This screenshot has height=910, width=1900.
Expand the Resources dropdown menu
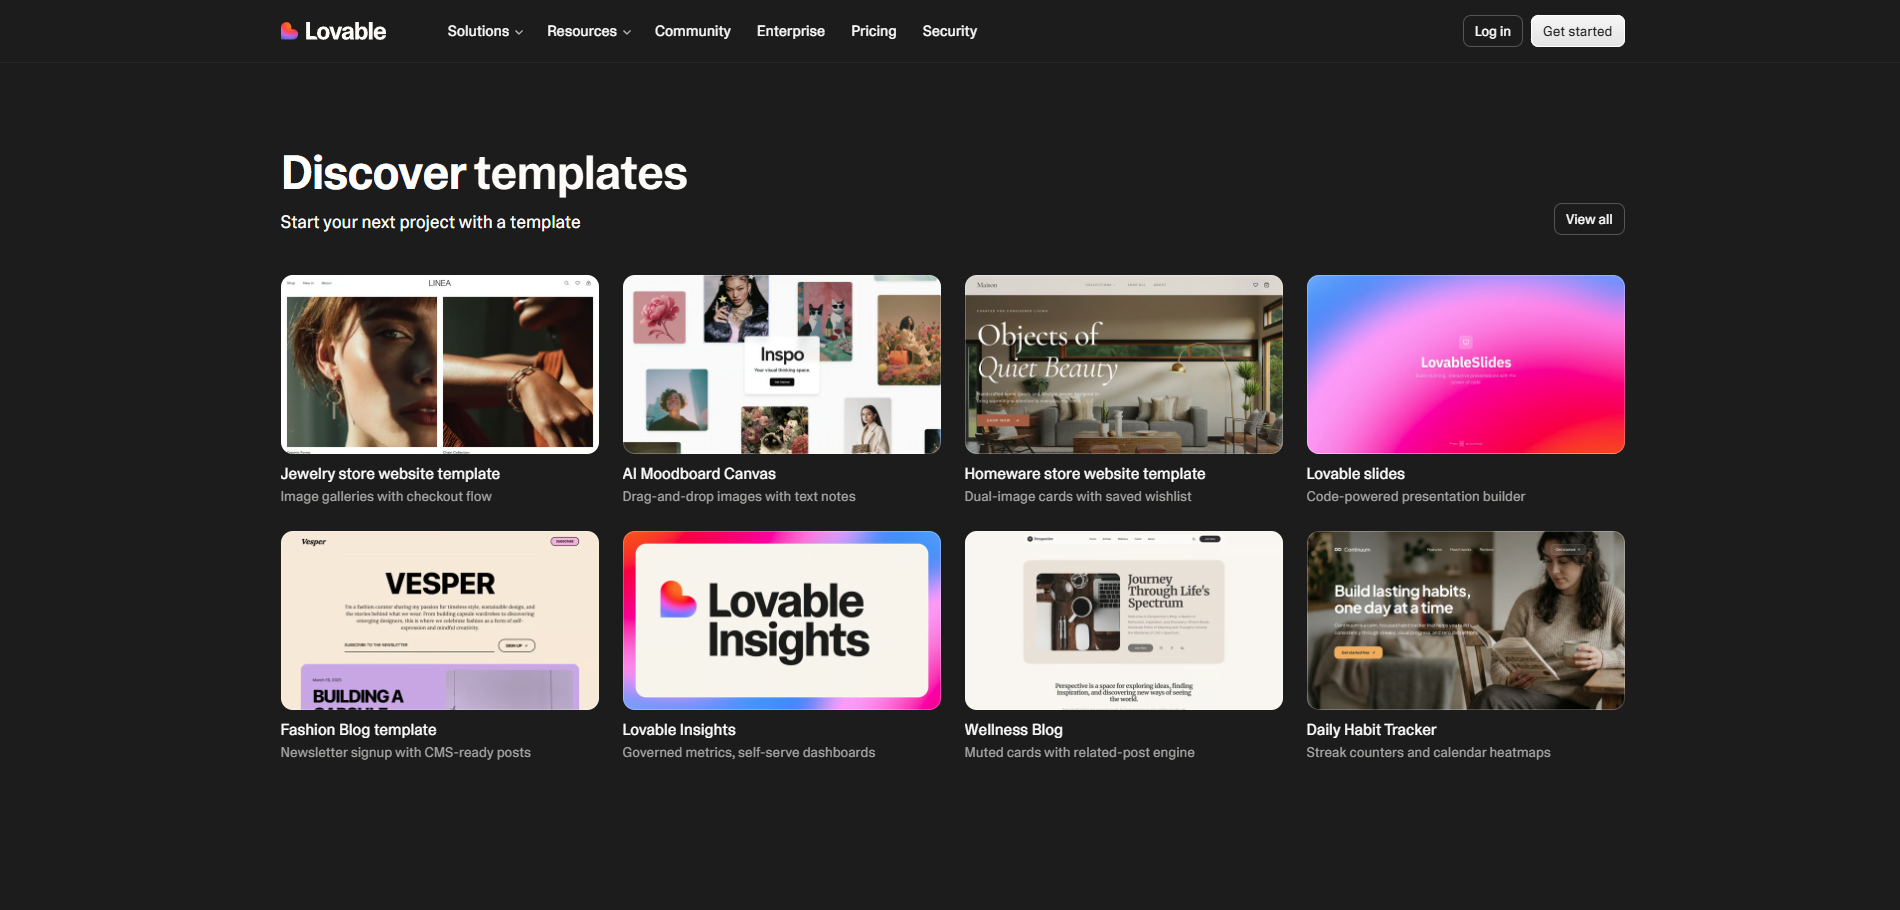589,31
